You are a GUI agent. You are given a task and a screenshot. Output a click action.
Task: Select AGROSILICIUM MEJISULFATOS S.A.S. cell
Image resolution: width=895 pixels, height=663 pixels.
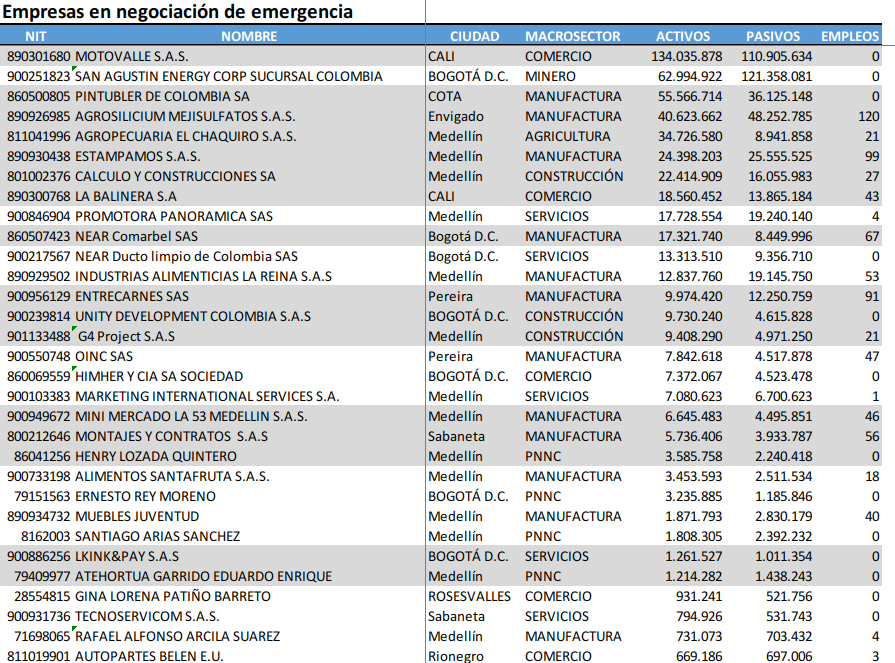[186, 116]
